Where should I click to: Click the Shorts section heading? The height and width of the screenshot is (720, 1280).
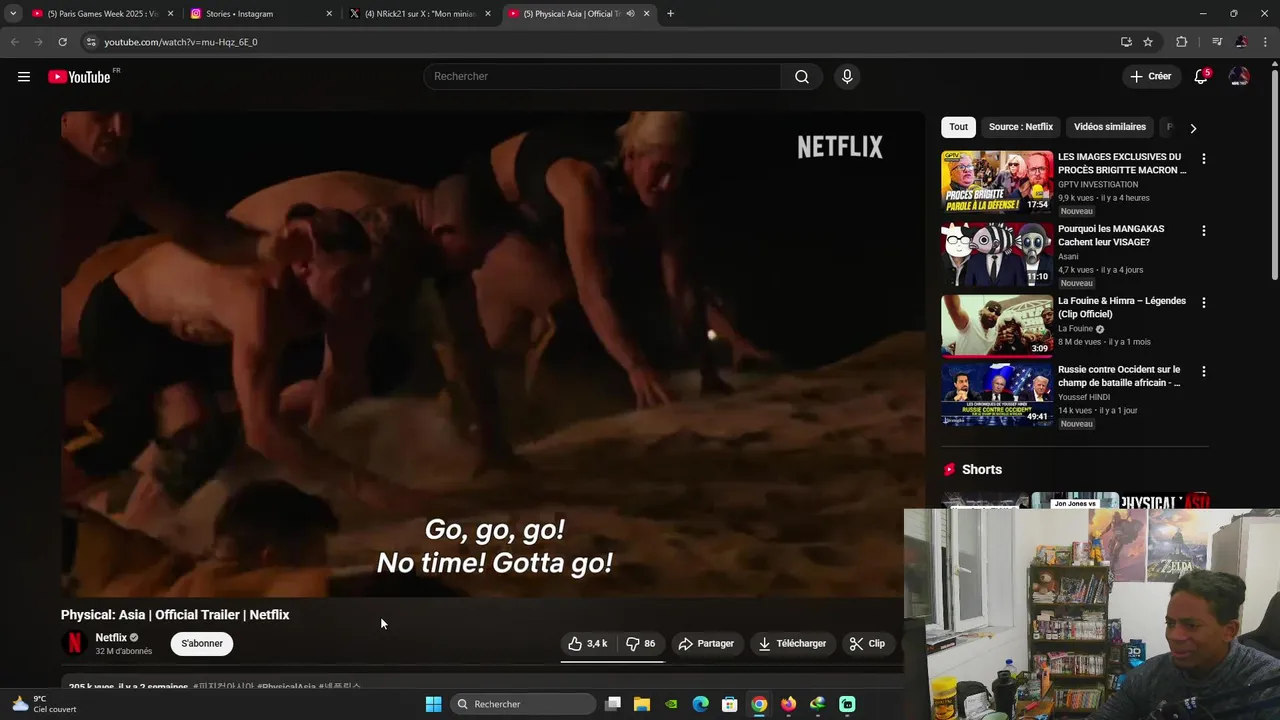[981, 470]
